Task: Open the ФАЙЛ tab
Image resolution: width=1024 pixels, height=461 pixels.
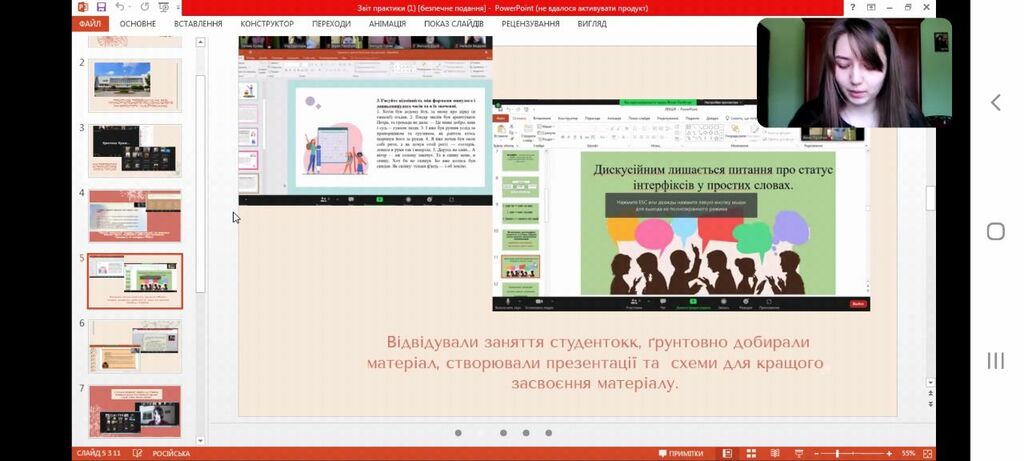Action: (x=90, y=24)
